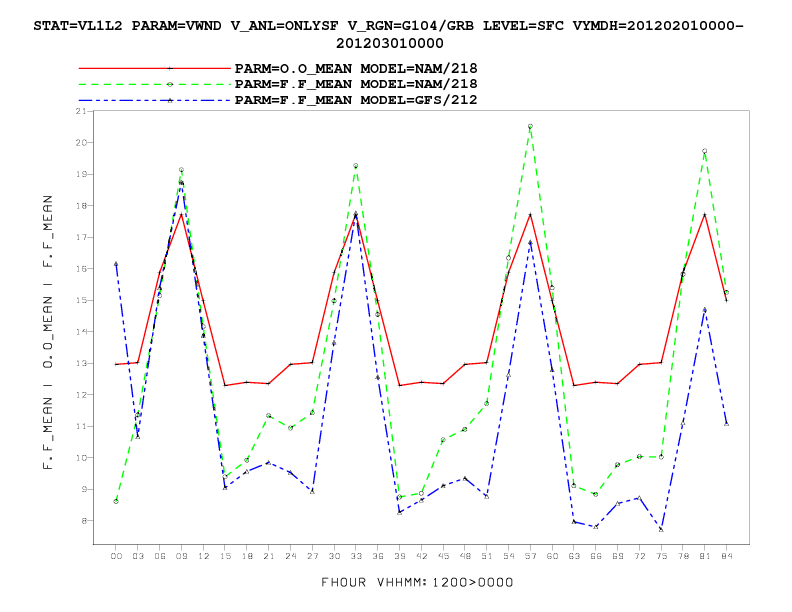The height and width of the screenshot is (612, 792).
Task: Click x-axis tick label 09
Action: pos(181,556)
